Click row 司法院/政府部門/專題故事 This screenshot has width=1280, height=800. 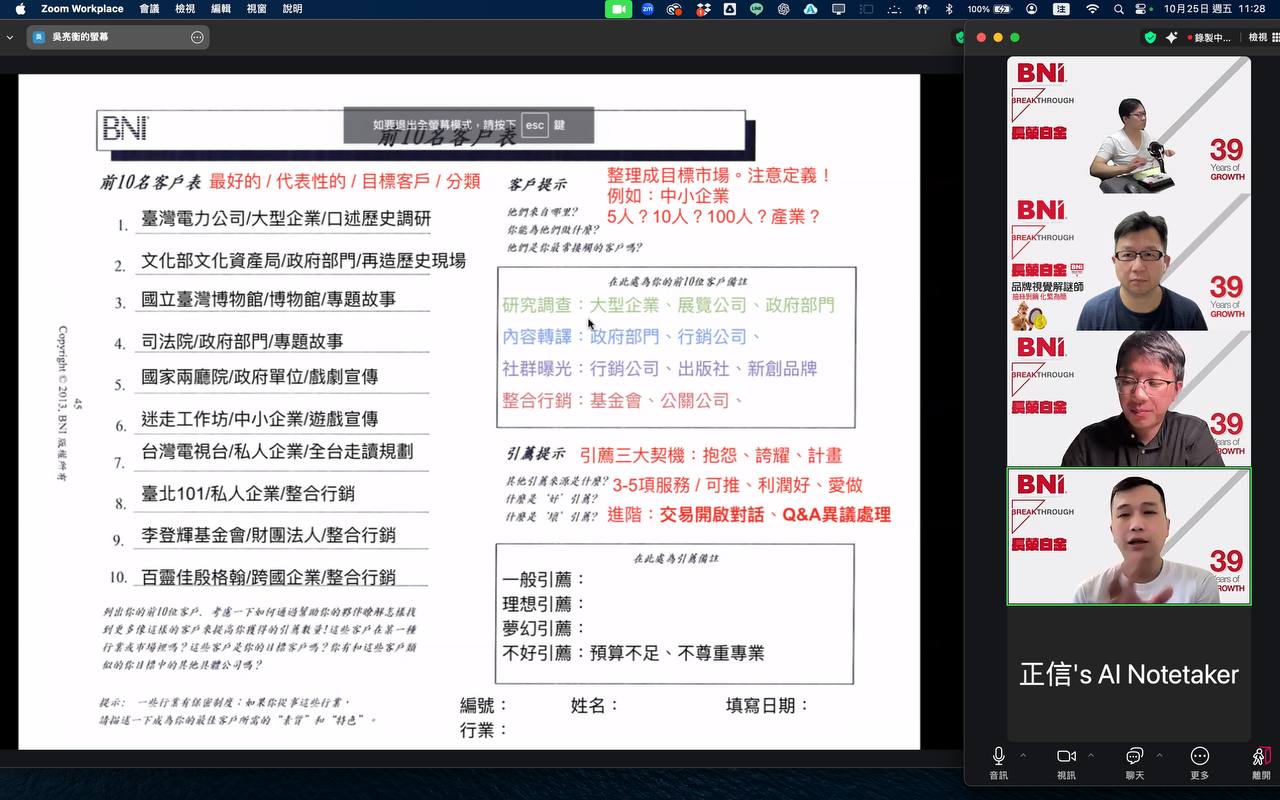pos(241,341)
